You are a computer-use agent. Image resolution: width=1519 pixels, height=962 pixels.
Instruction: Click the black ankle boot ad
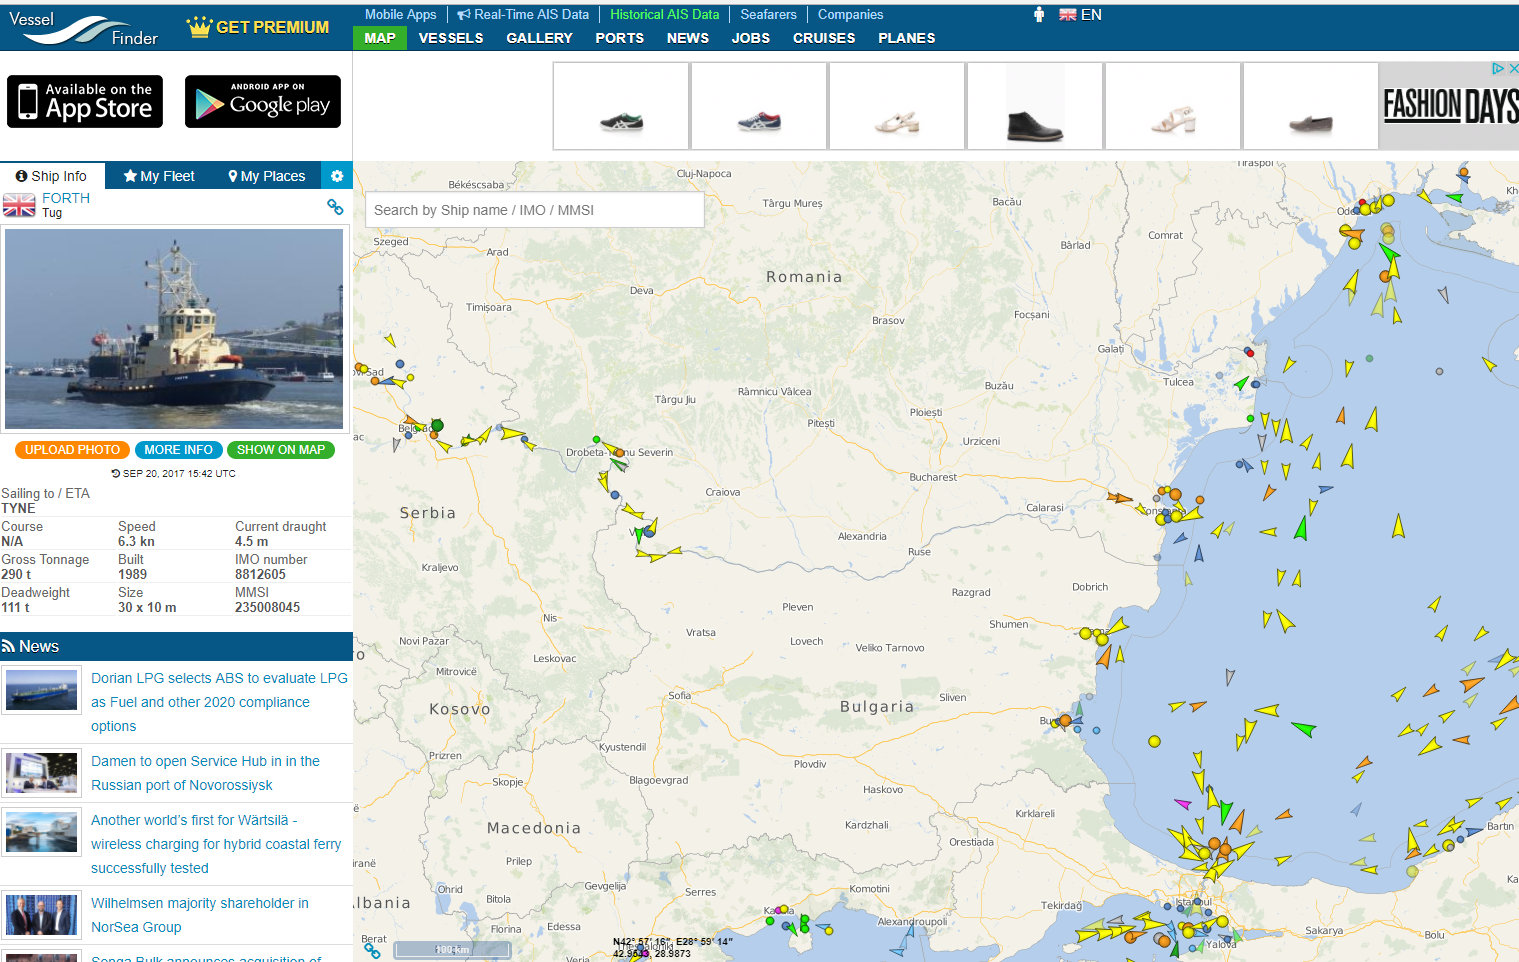point(1035,106)
